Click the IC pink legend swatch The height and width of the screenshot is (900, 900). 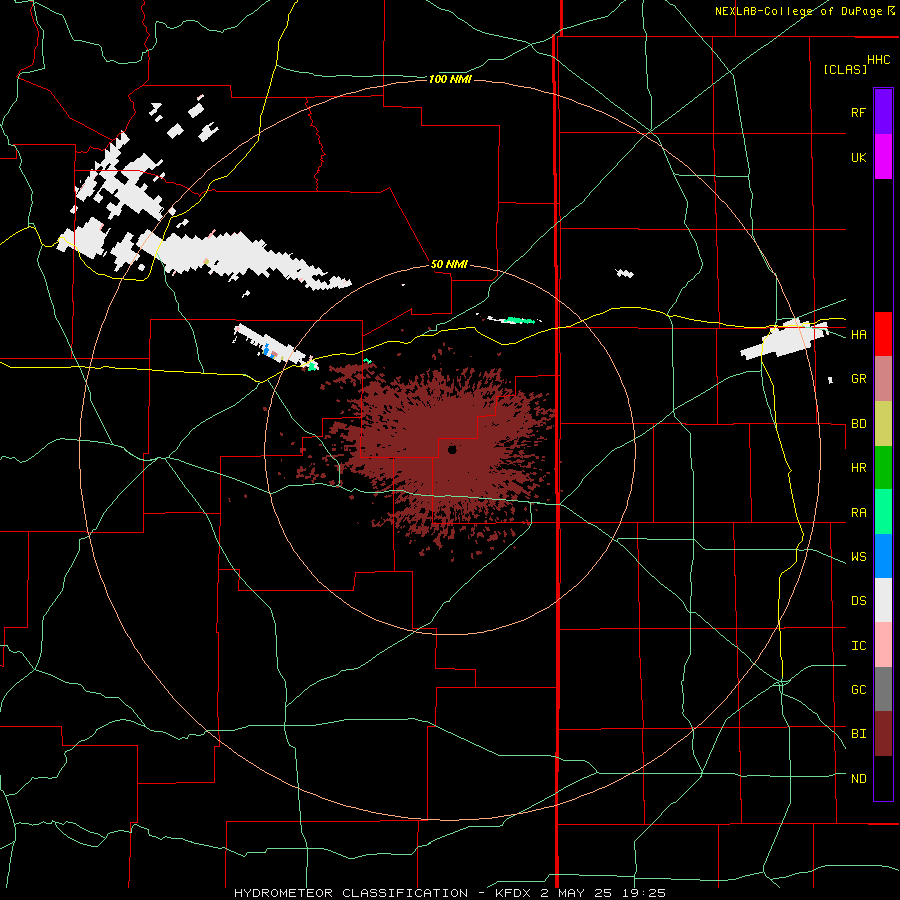[x=883, y=645]
